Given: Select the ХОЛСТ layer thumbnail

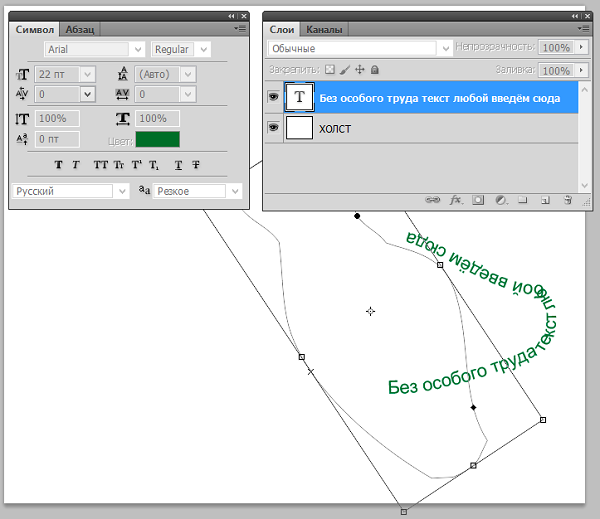Looking at the screenshot, I should [299, 128].
